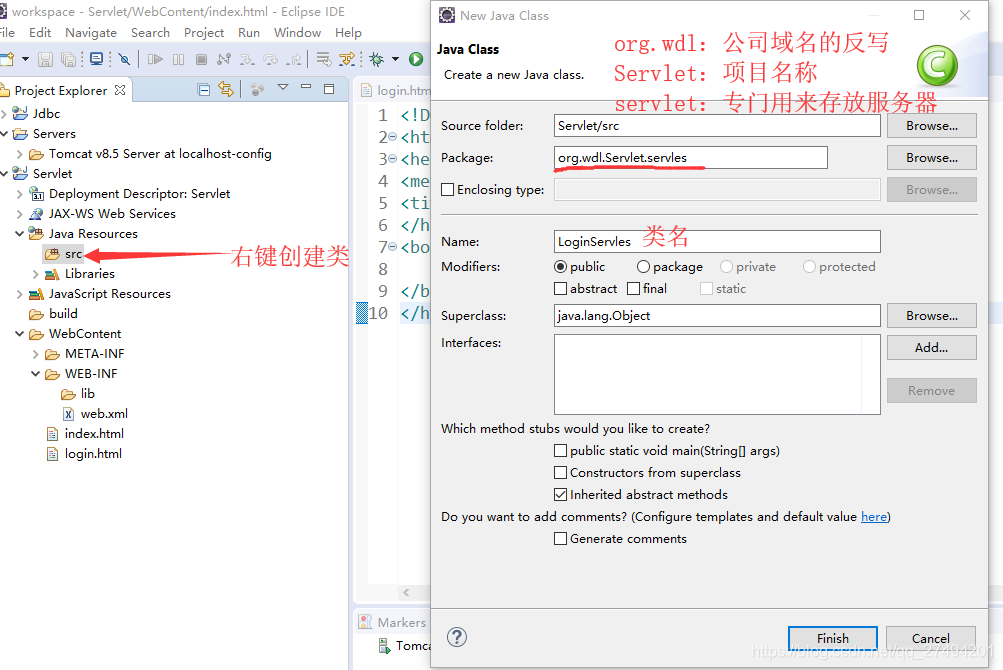This screenshot has width=1003, height=670.
Task: Click the green Run icon
Action: (x=416, y=60)
